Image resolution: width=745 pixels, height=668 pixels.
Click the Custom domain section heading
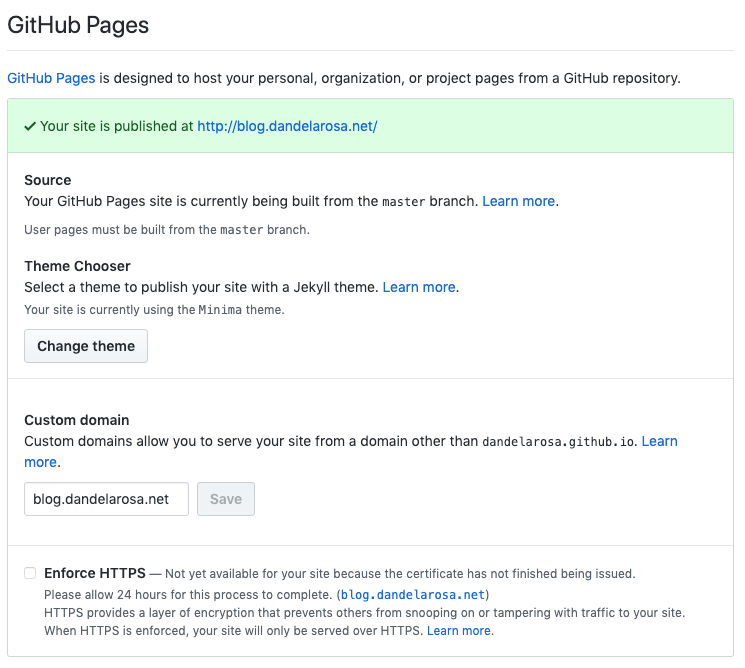[x=76, y=420]
